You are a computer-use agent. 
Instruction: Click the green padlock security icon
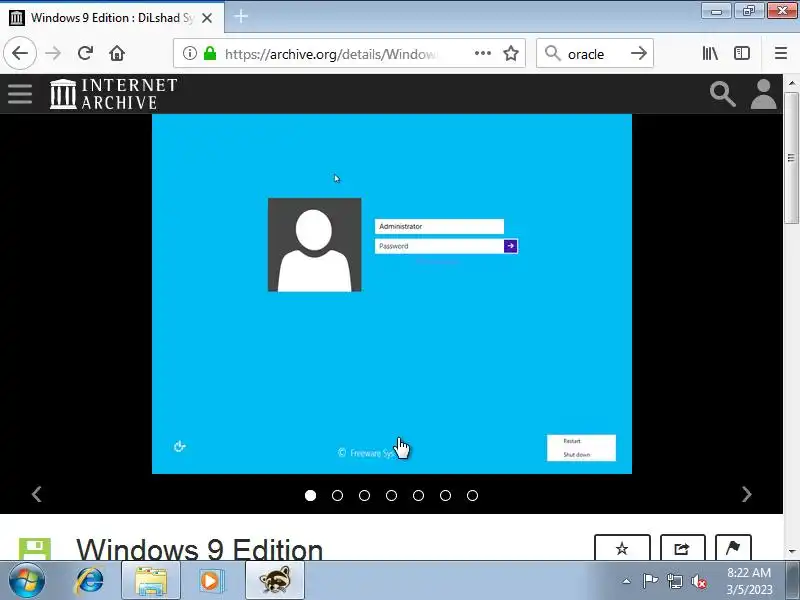[210, 53]
